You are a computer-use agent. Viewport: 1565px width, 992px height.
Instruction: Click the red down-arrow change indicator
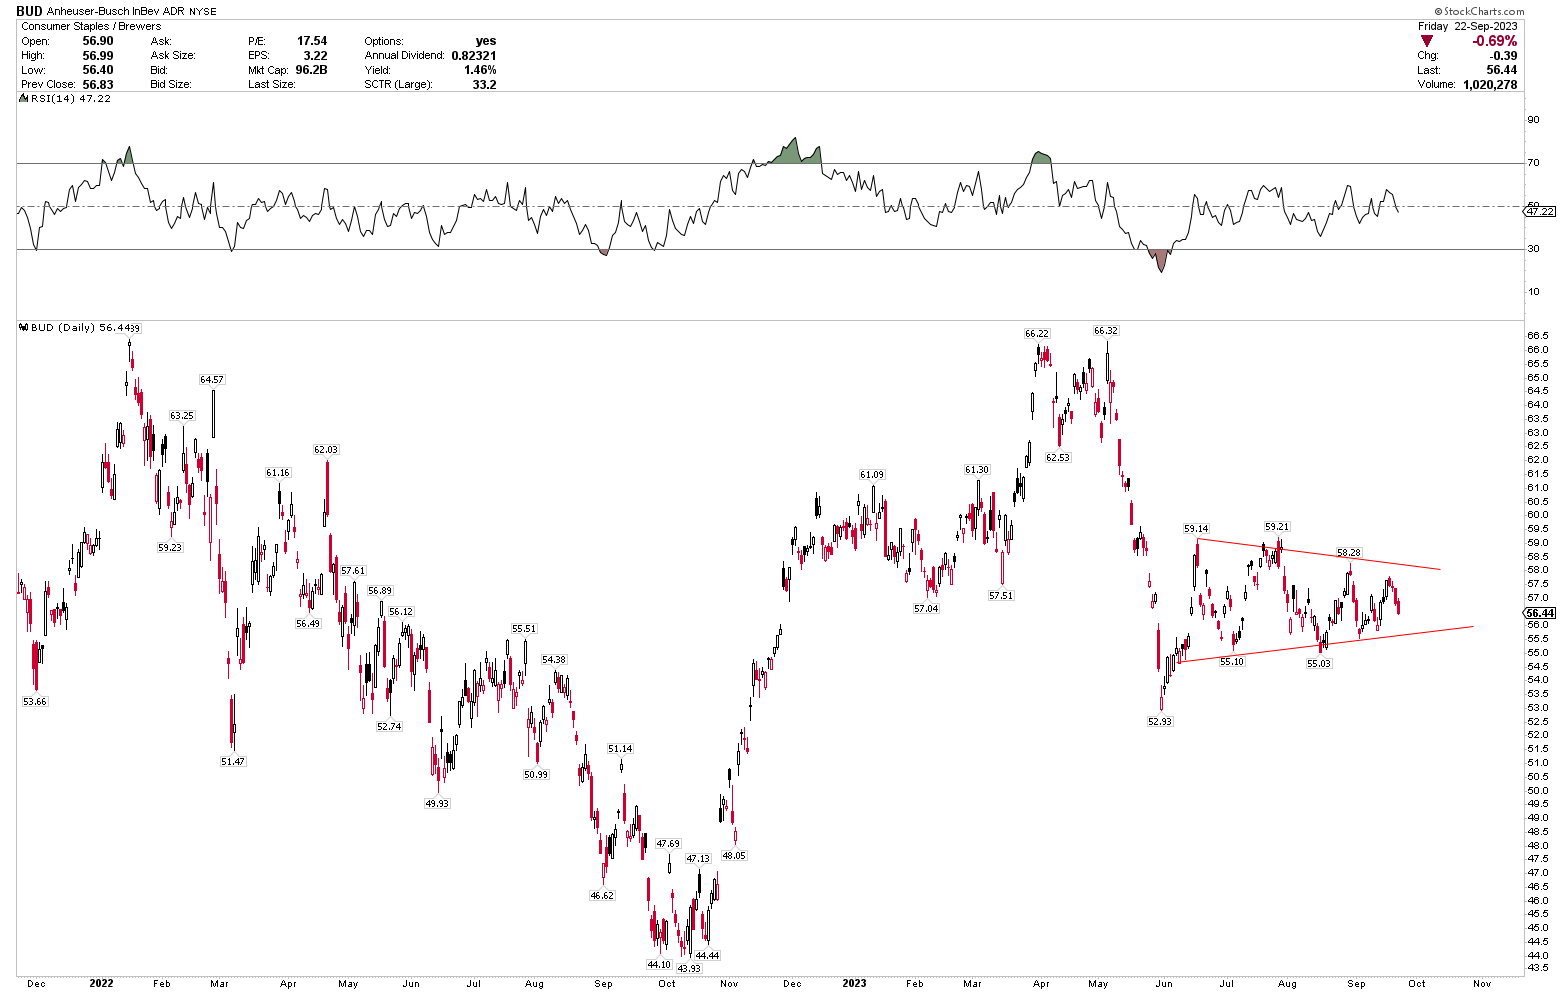point(1427,41)
